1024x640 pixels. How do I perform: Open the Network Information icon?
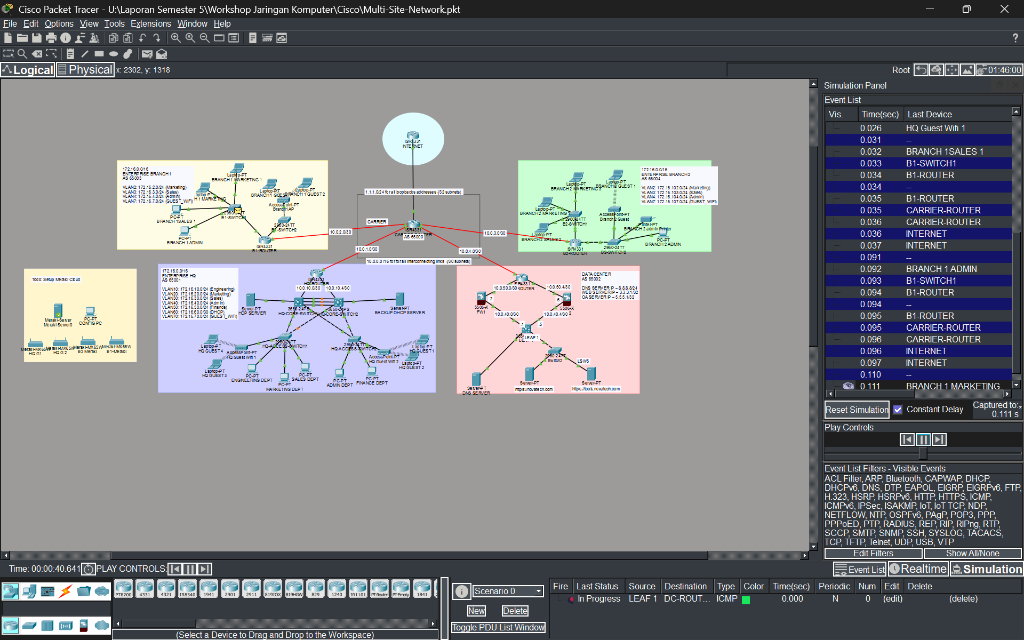(65, 38)
